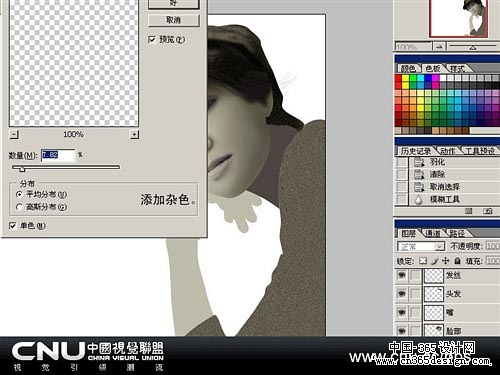Toggle lock image pixels brush icon
The width and height of the screenshot is (500, 375).
coord(434,261)
